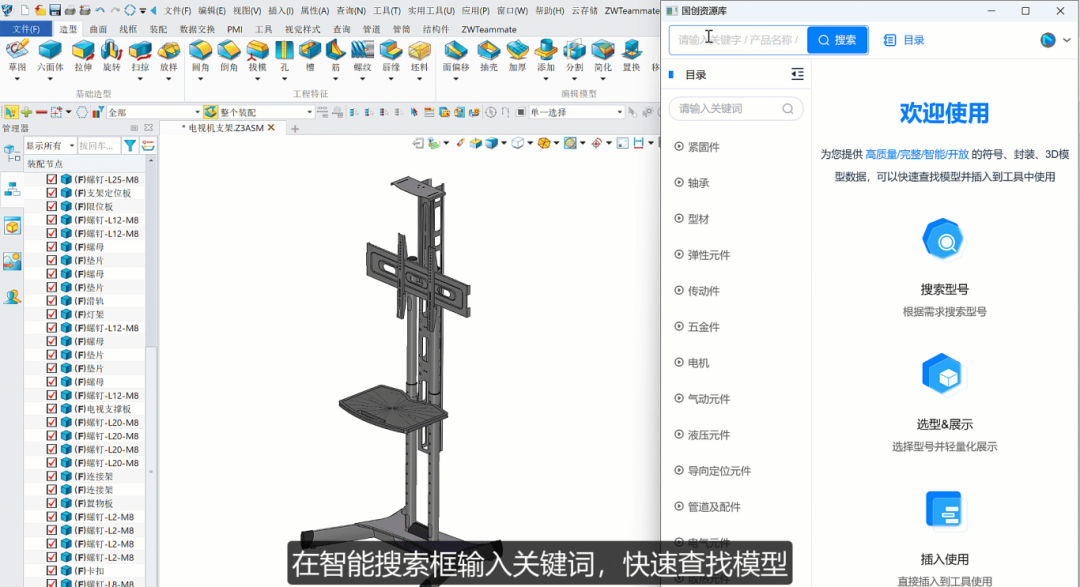The width and height of the screenshot is (1080, 587).
Task: Select the 扫掠 sweep tool
Action: 140,56
